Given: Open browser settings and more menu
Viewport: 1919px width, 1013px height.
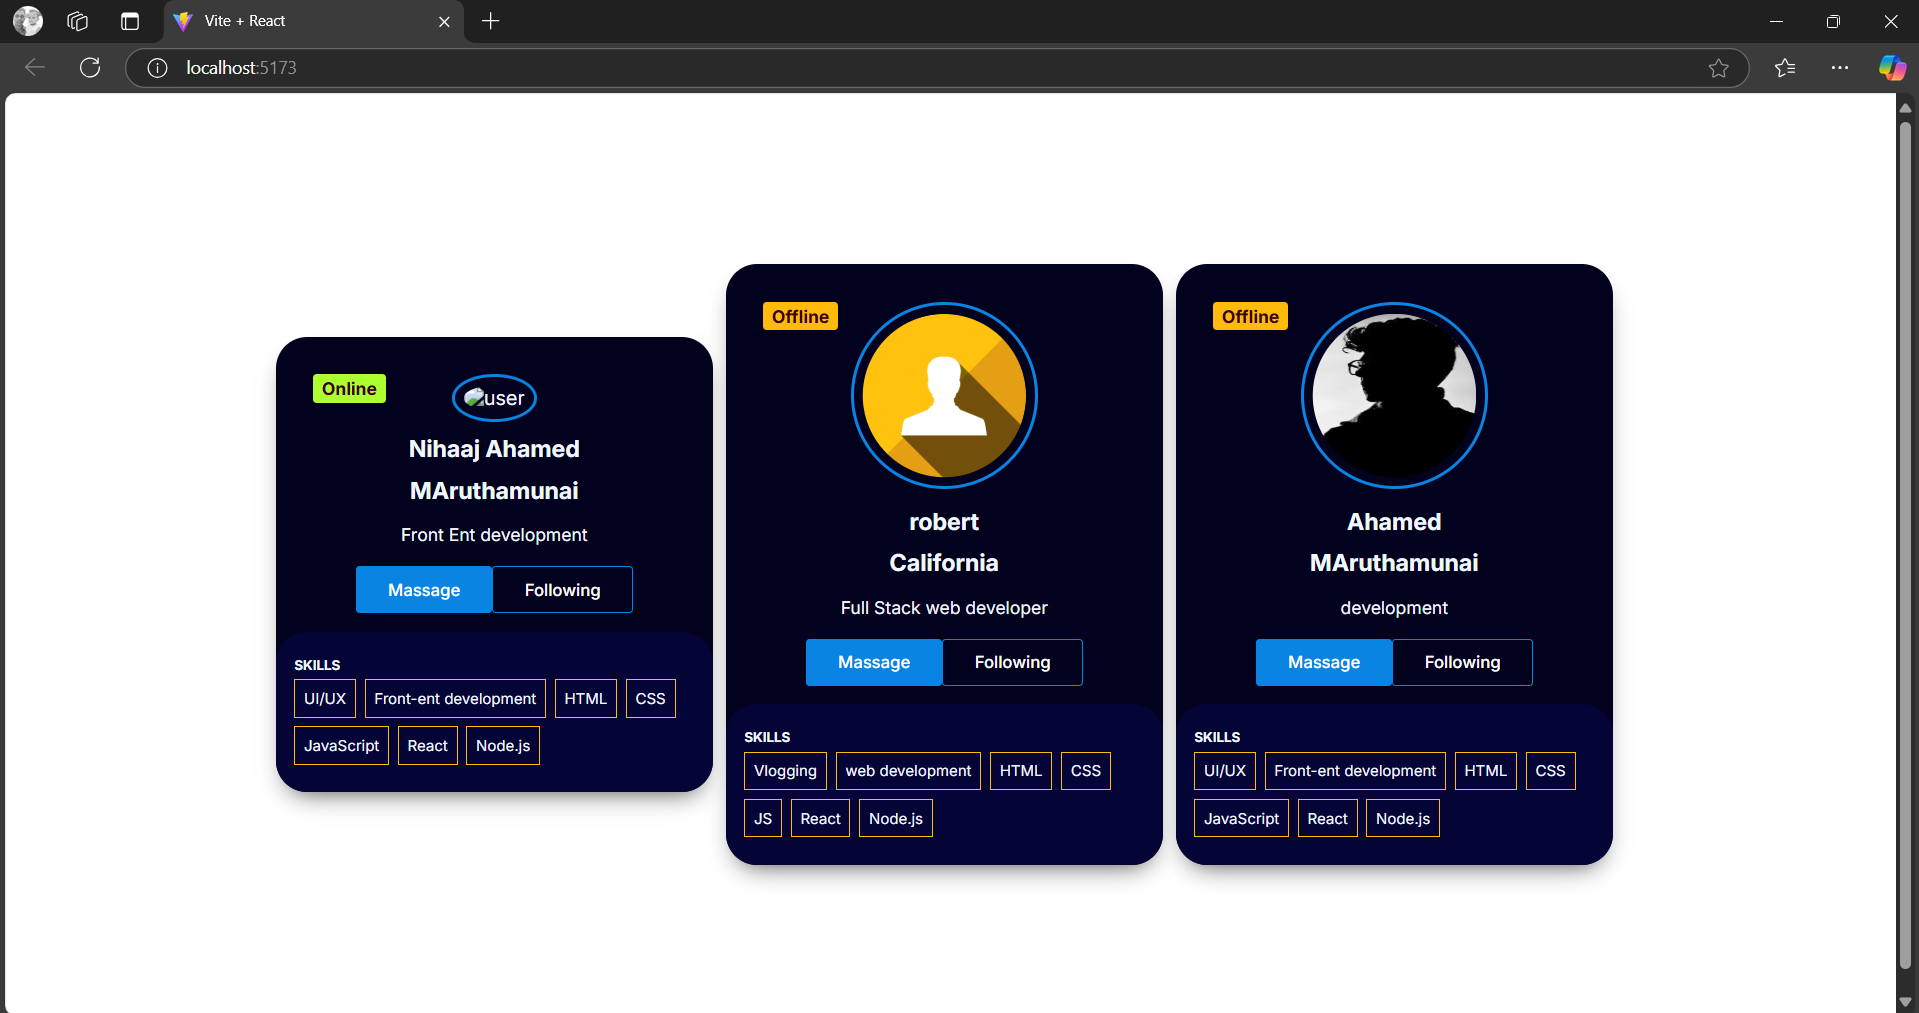Looking at the screenshot, I should tap(1839, 68).
